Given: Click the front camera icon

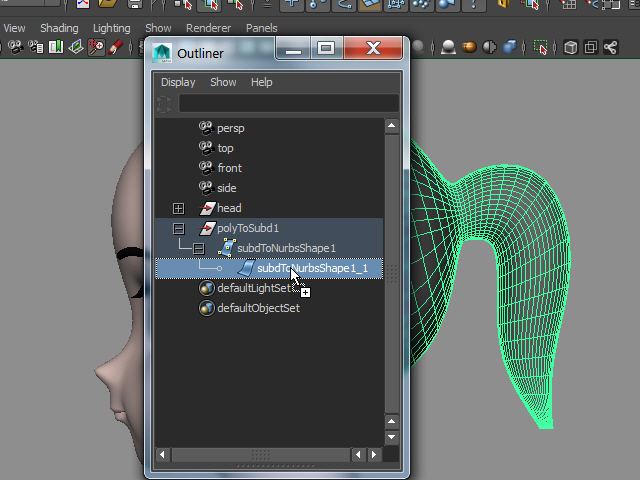Looking at the screenshot, I should click(x=206, y=168).
